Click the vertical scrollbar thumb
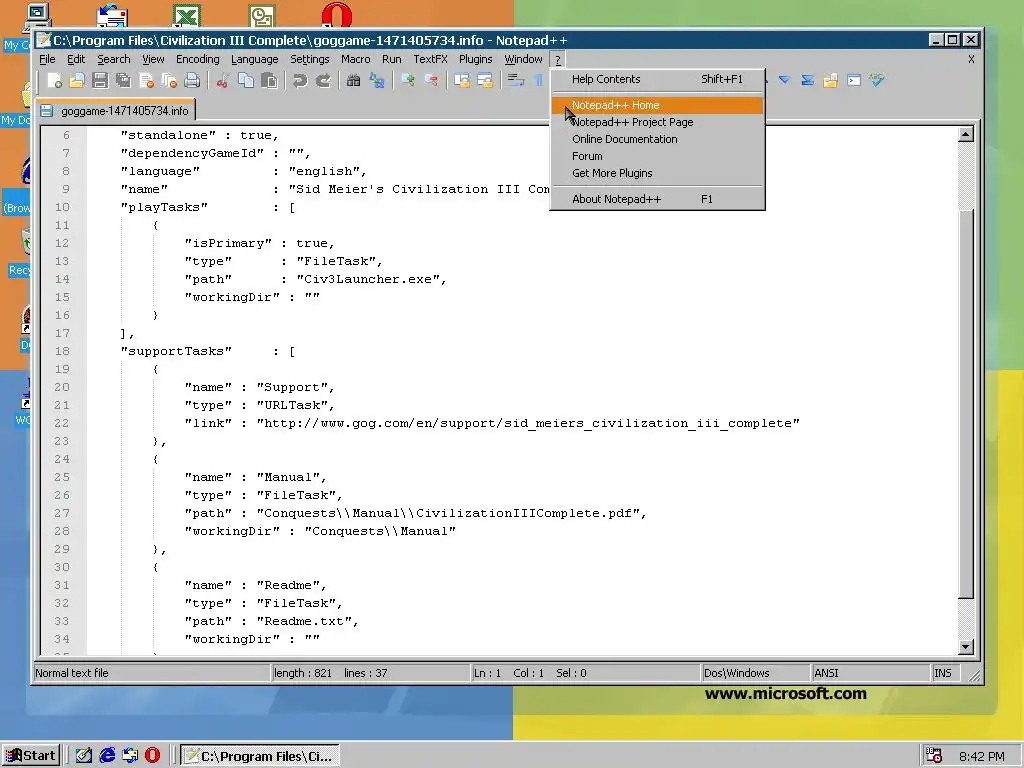The height and width of the screenshot is (768, 1024). tap(966, 402)
